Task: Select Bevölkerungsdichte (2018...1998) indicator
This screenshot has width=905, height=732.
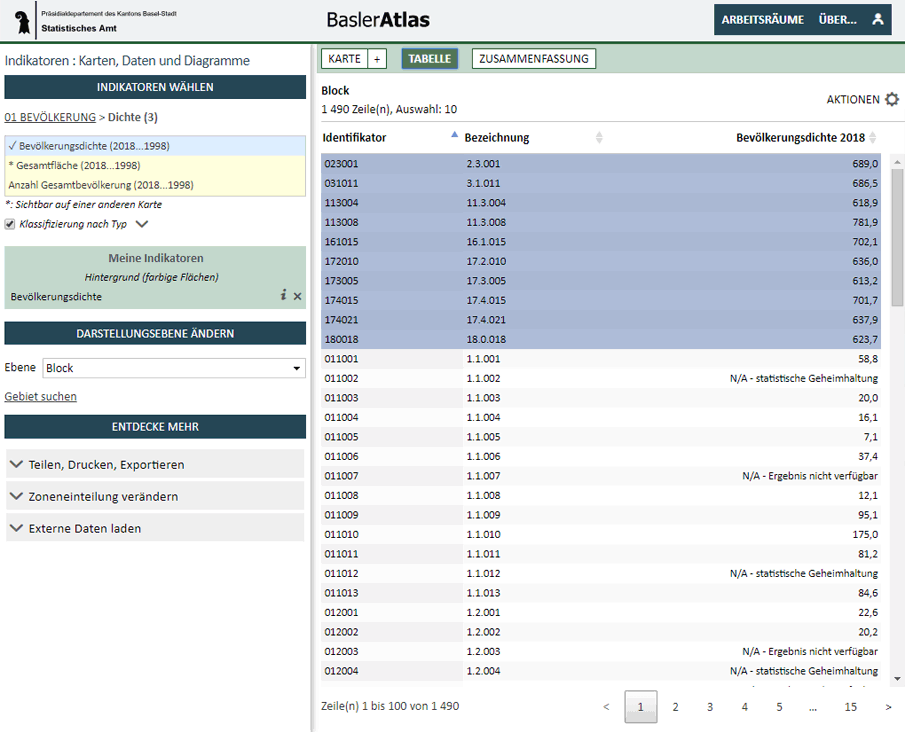Action: pyautogui.click(x=155, y=146)
